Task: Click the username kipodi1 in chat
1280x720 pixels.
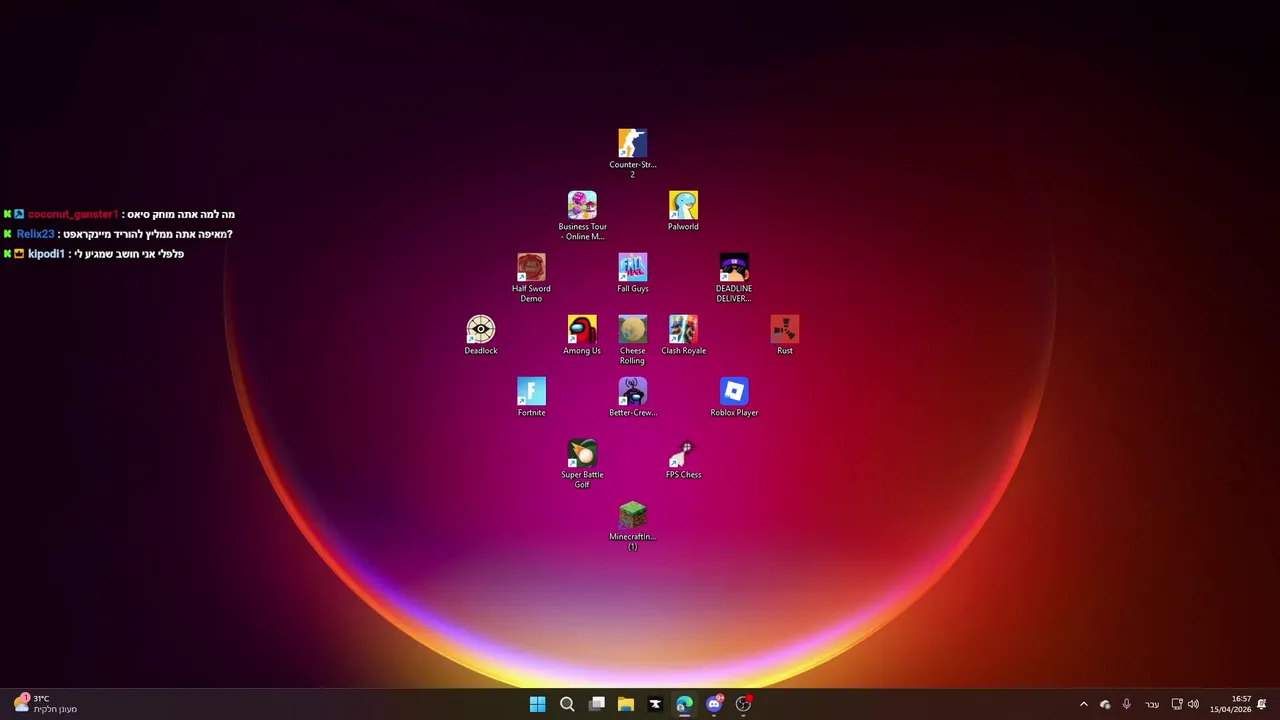Action: (46, 254)
